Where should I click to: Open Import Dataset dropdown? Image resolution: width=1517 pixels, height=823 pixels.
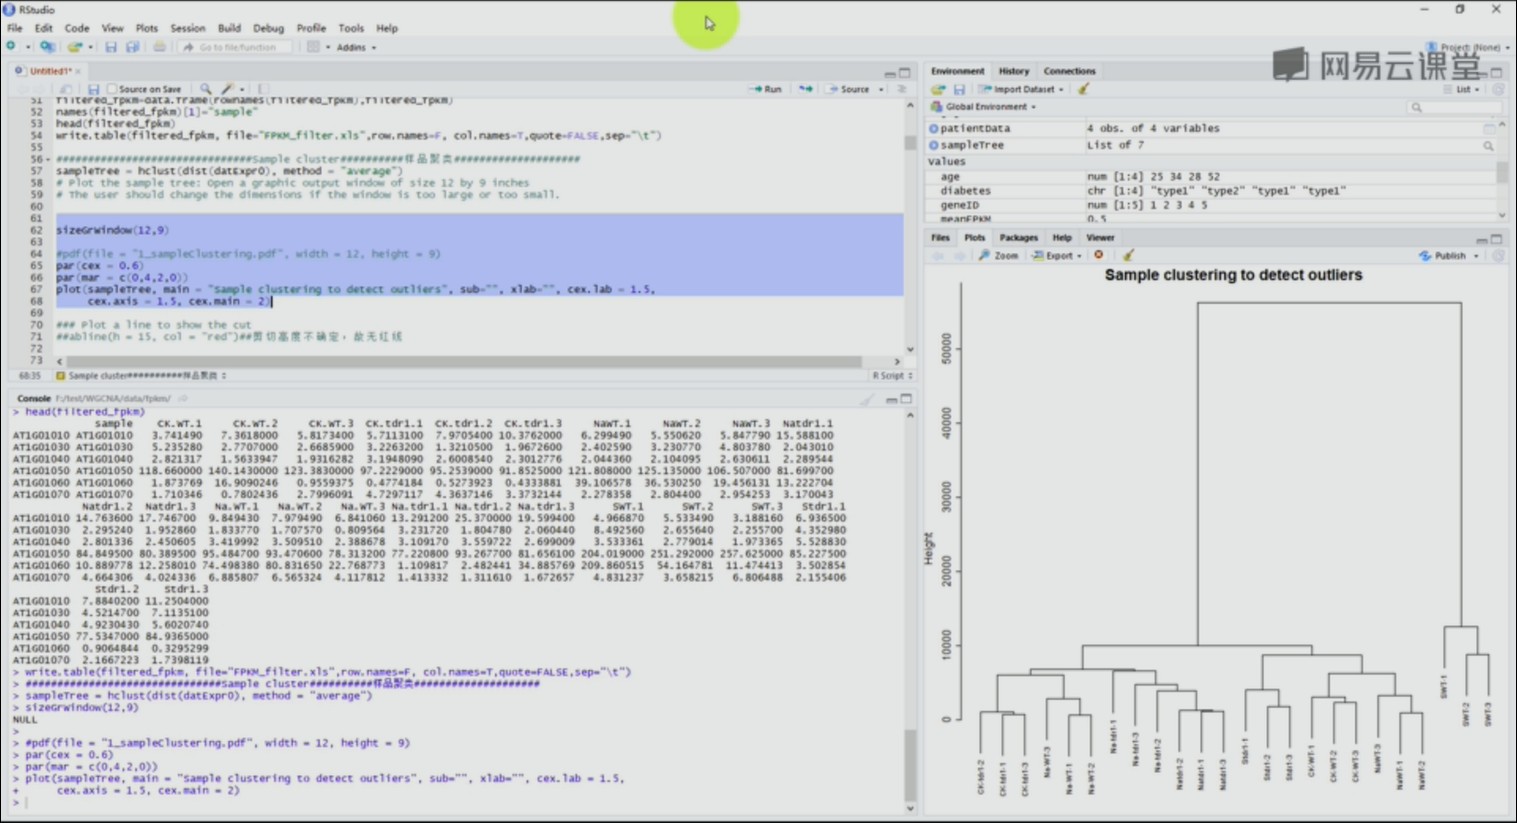pos(1021,89)
